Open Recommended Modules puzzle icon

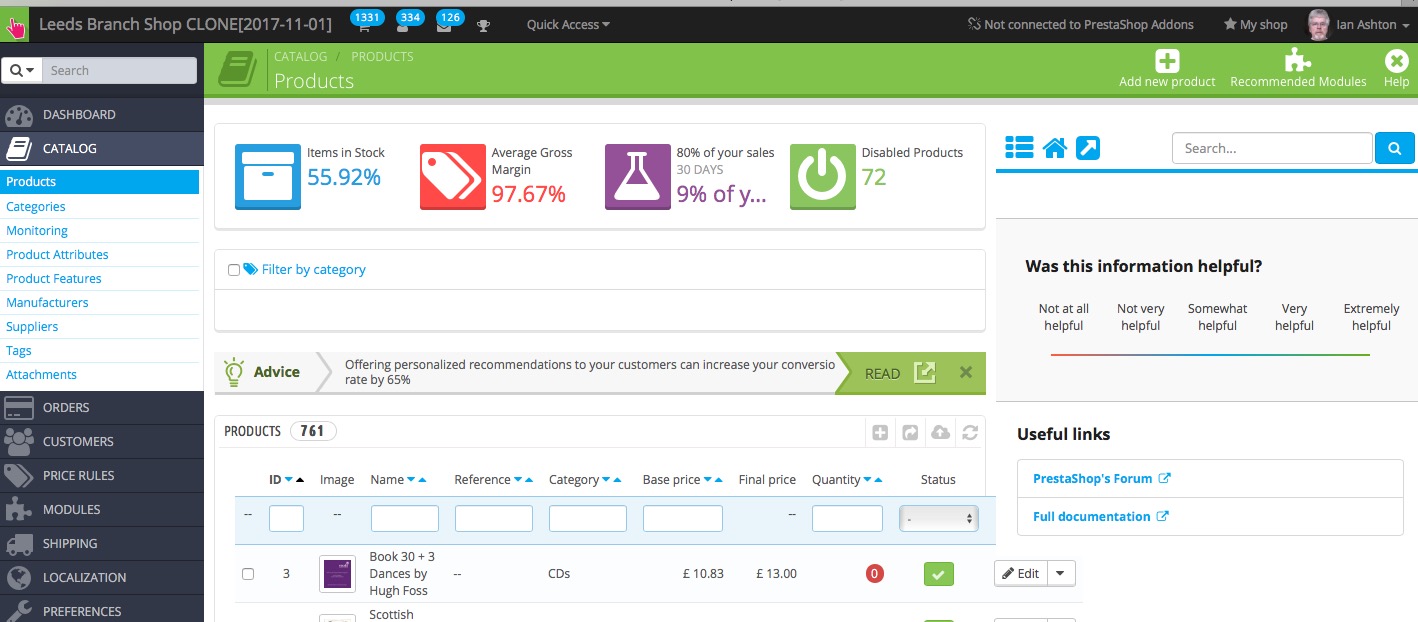click(x=1298, y=60)
